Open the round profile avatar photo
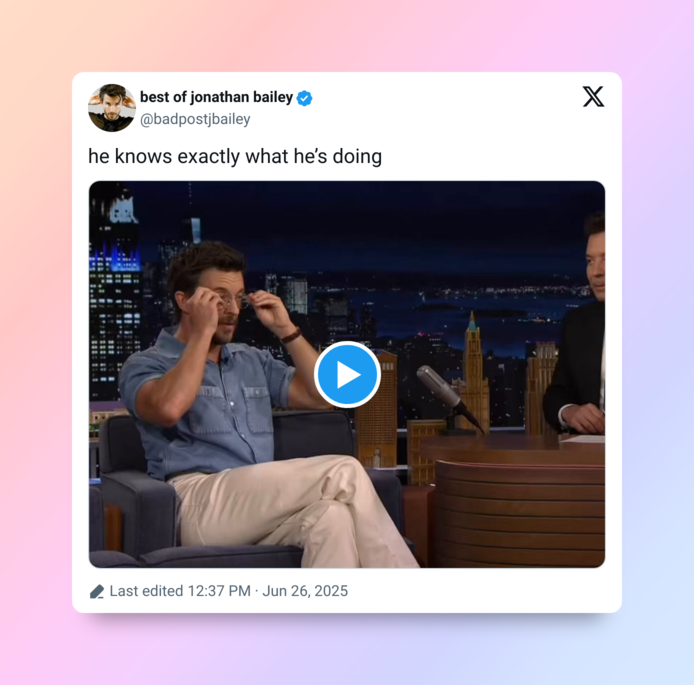This screenshot has width=694, height=685. click(112, 108)
